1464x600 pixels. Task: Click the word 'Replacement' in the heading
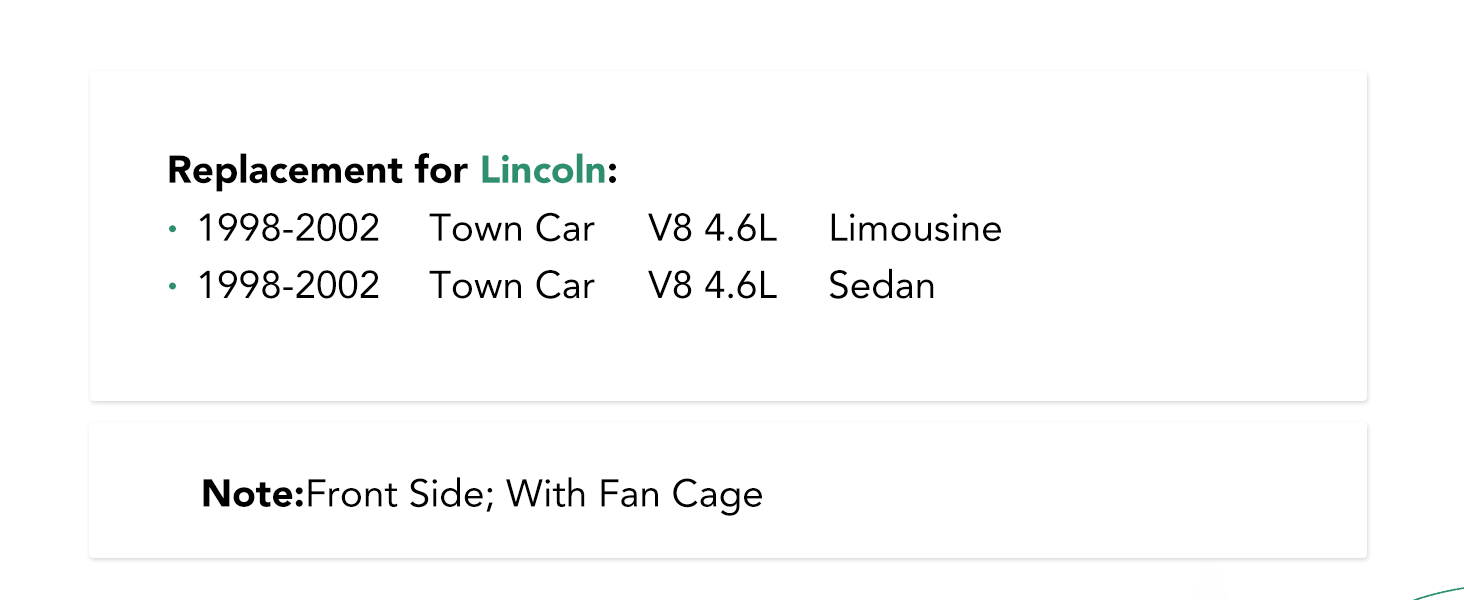(x=286, y=171)
